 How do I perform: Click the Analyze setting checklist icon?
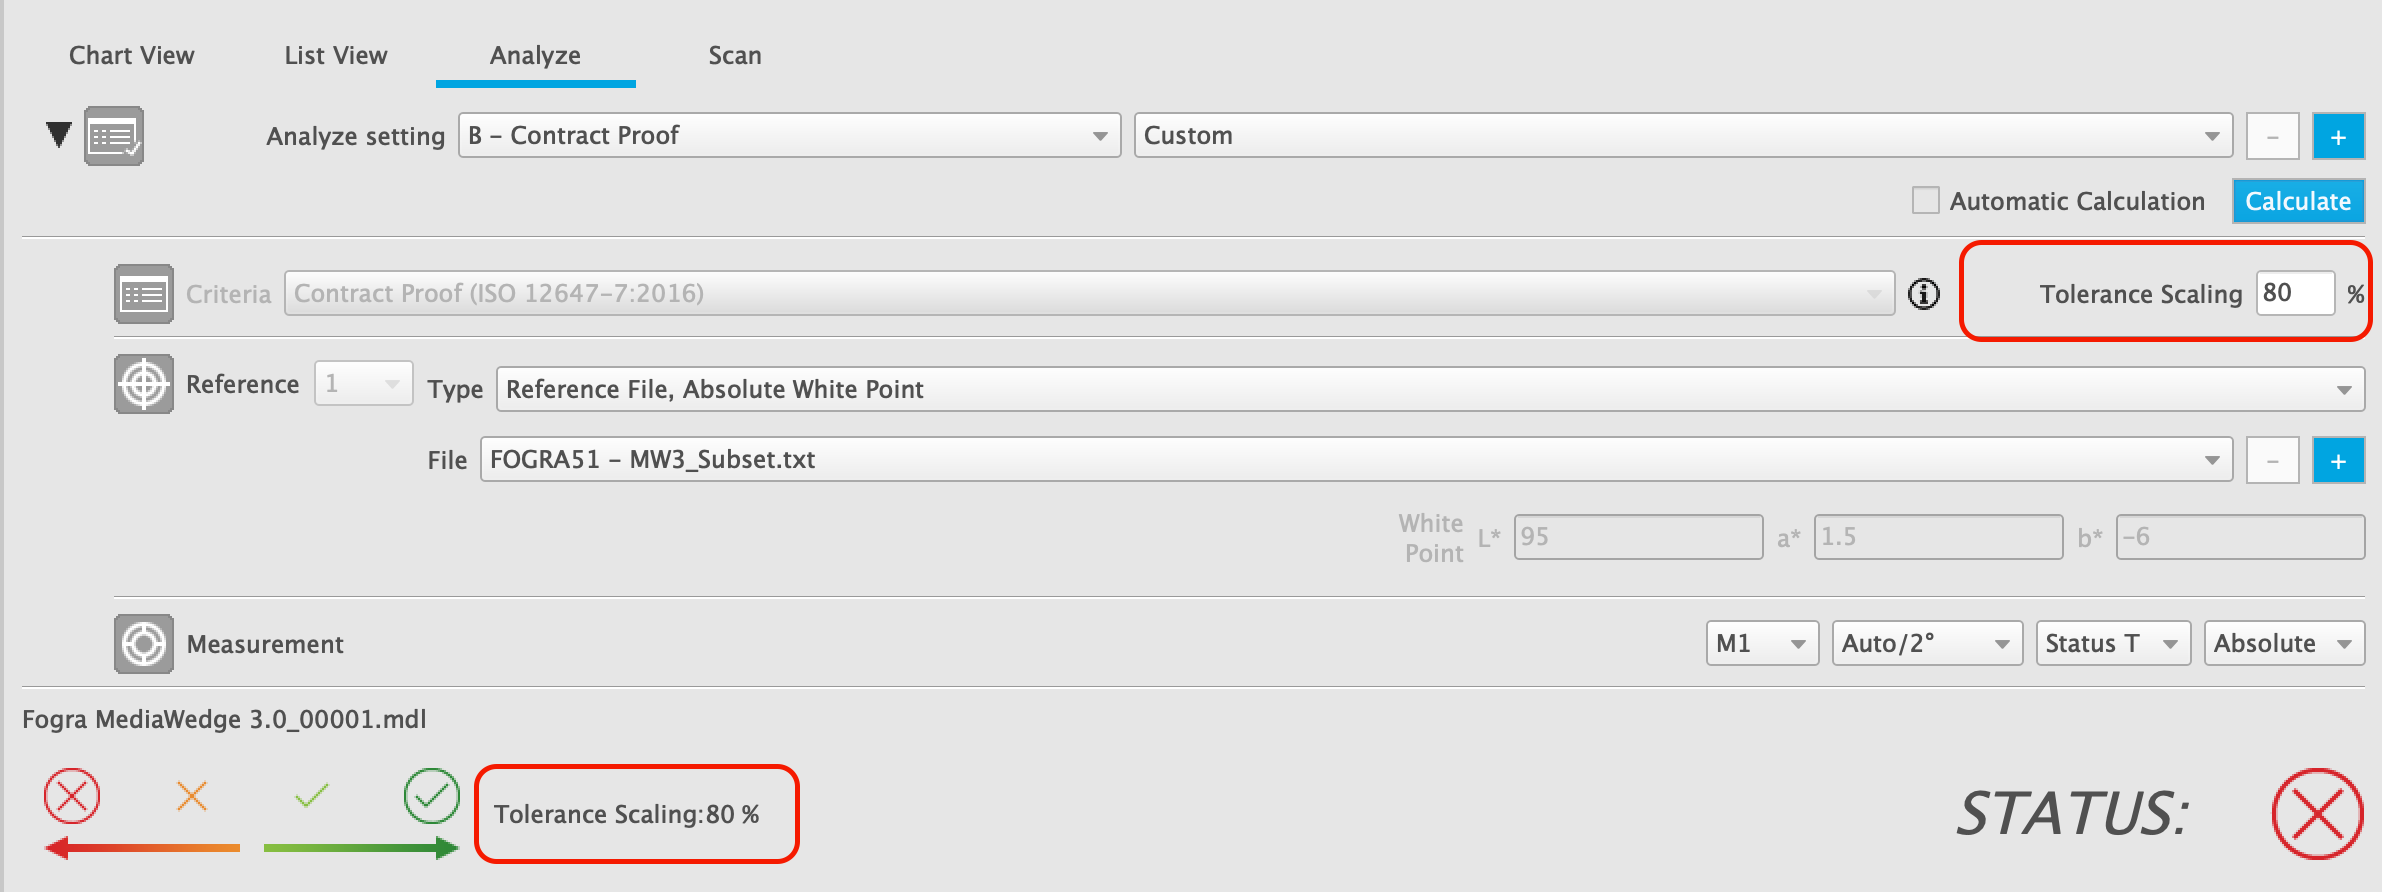click(114, 136)
